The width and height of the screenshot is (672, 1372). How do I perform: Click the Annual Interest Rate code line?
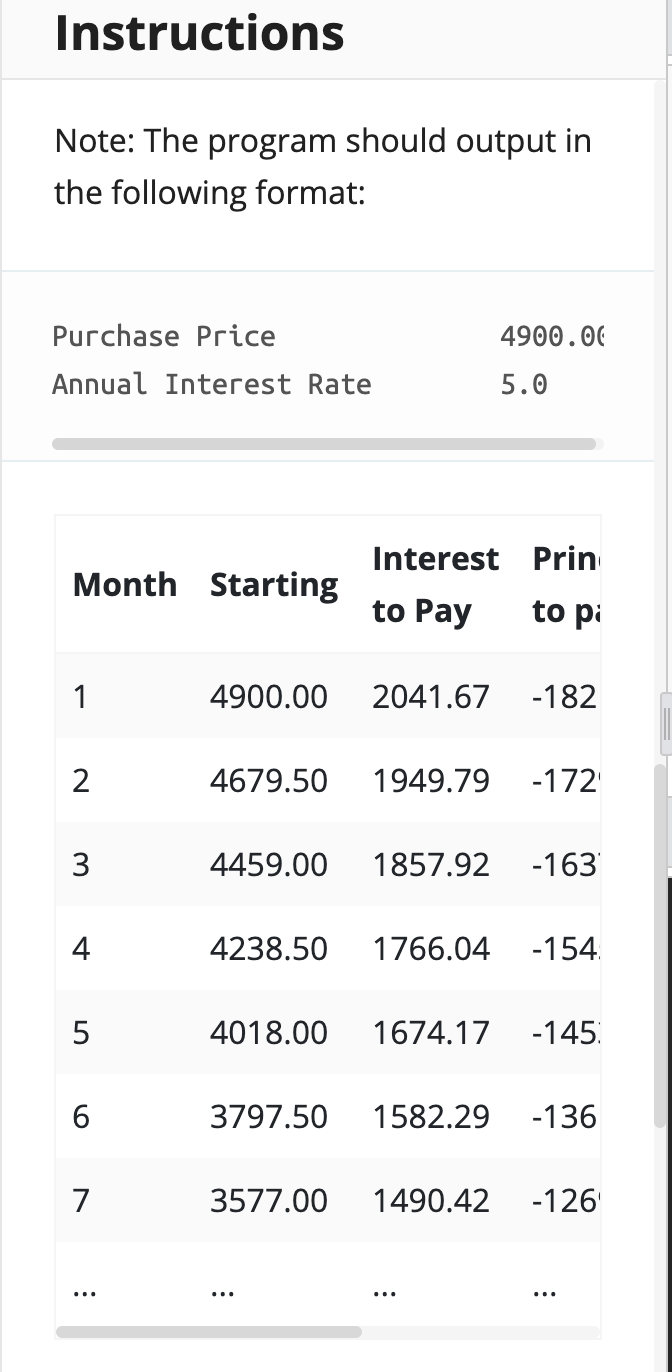click(x=300, y=384)
